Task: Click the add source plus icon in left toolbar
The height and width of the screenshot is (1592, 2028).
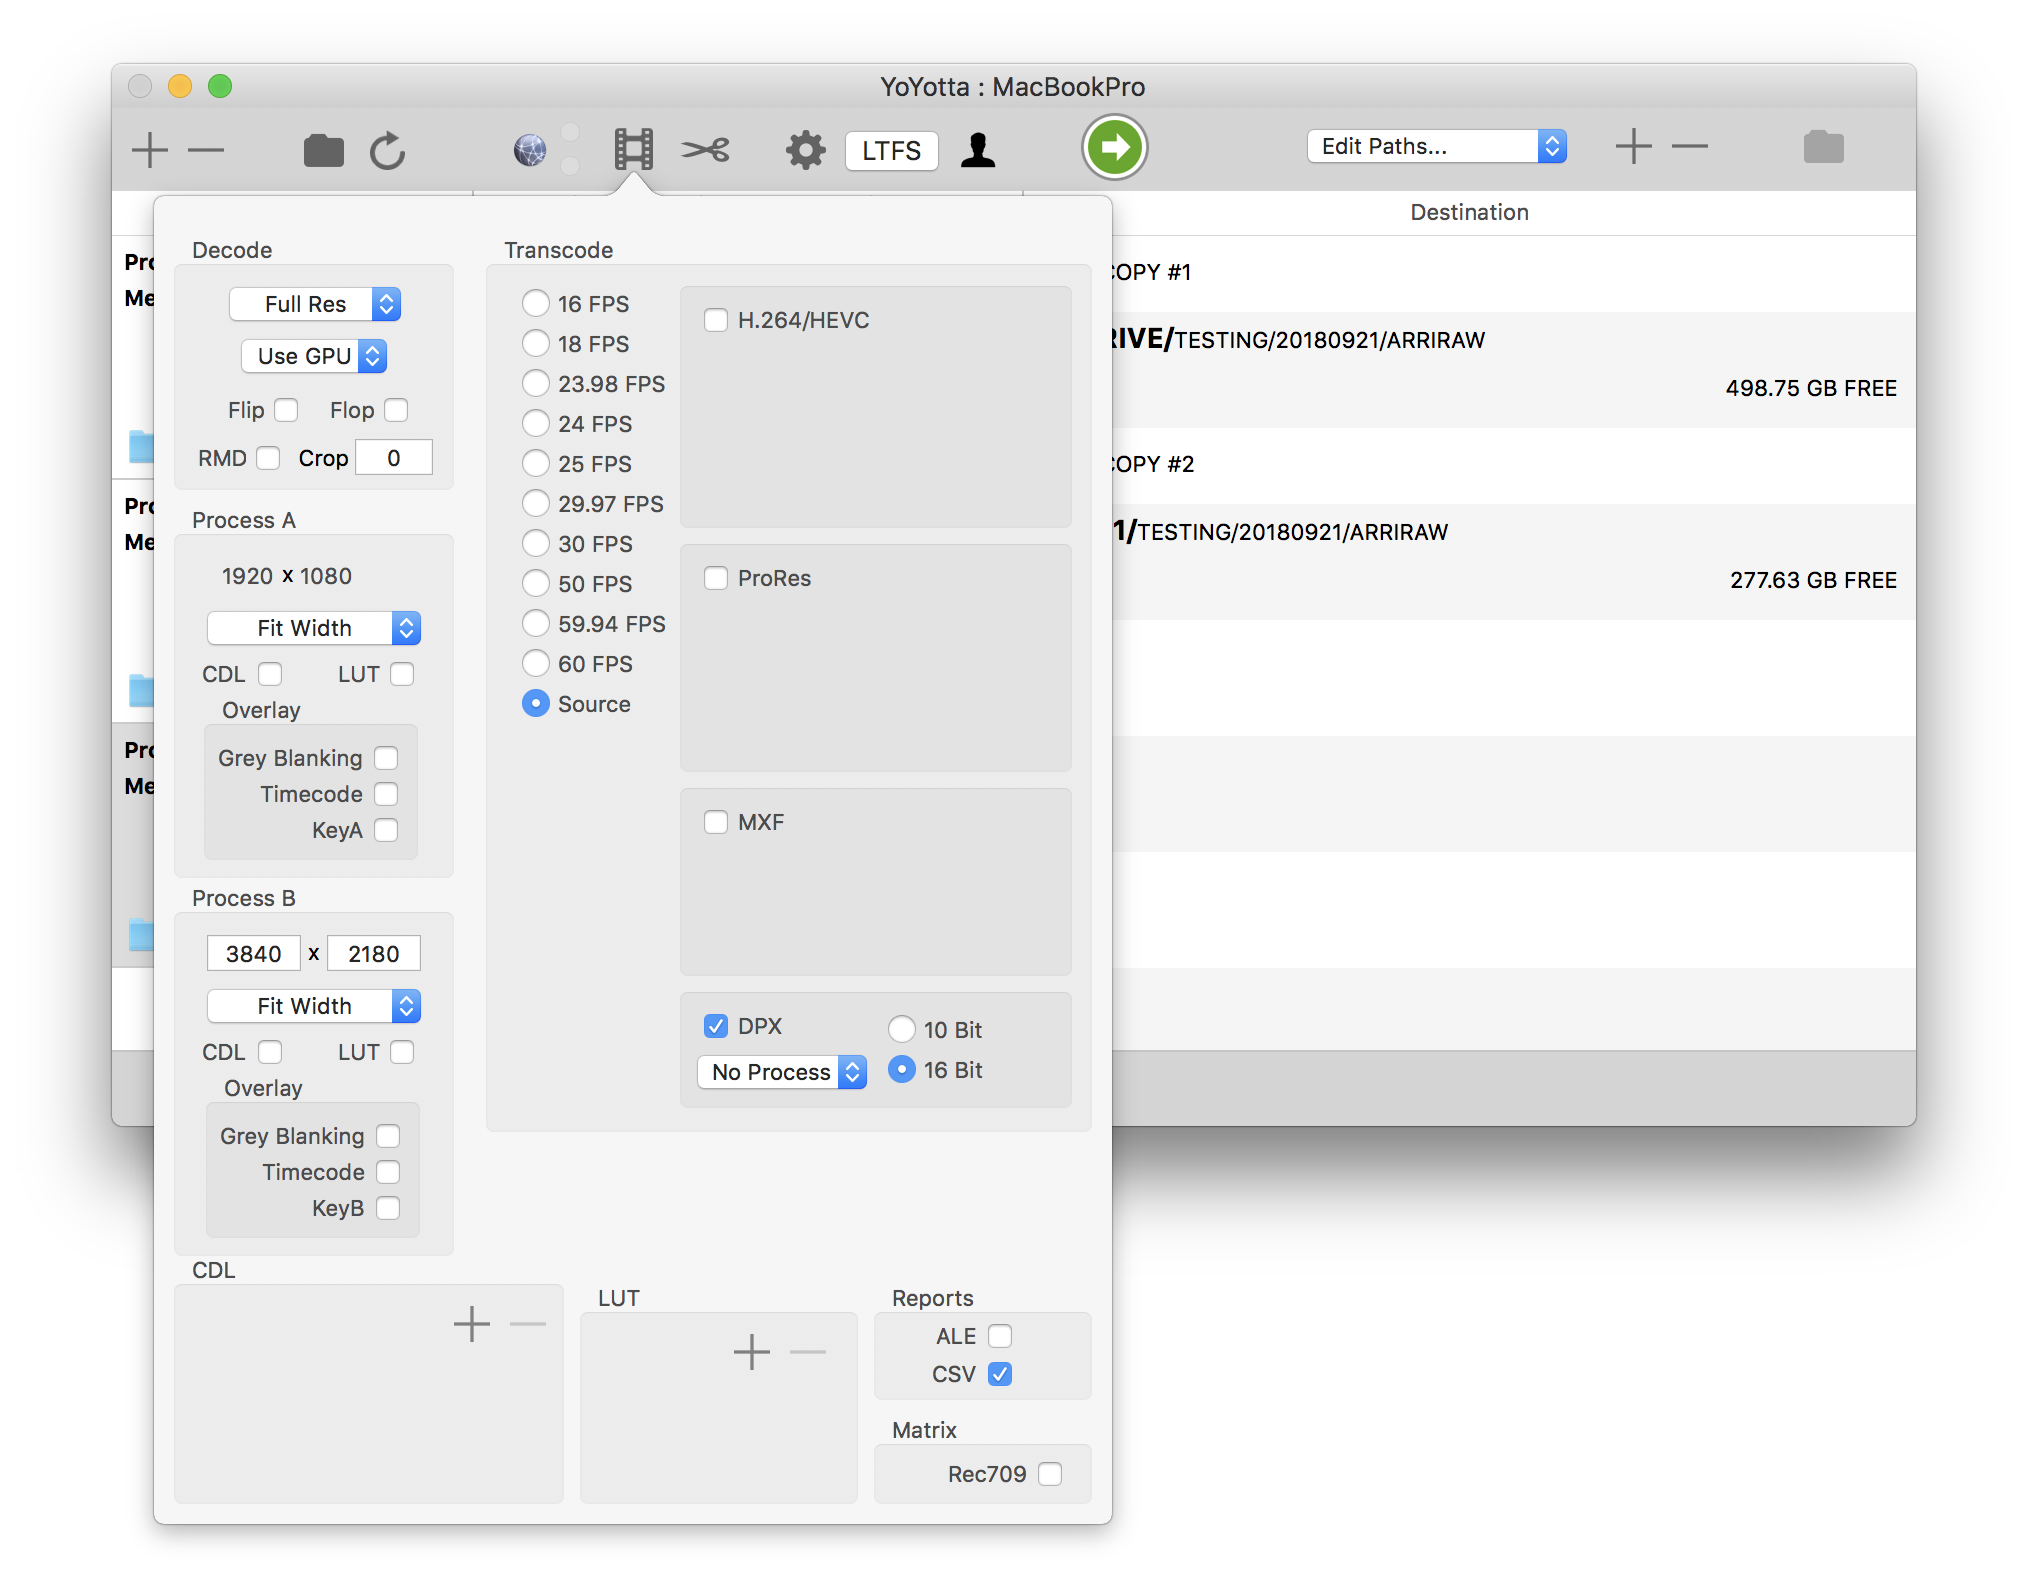Action: pyautogui.click(x=150, y=150)
